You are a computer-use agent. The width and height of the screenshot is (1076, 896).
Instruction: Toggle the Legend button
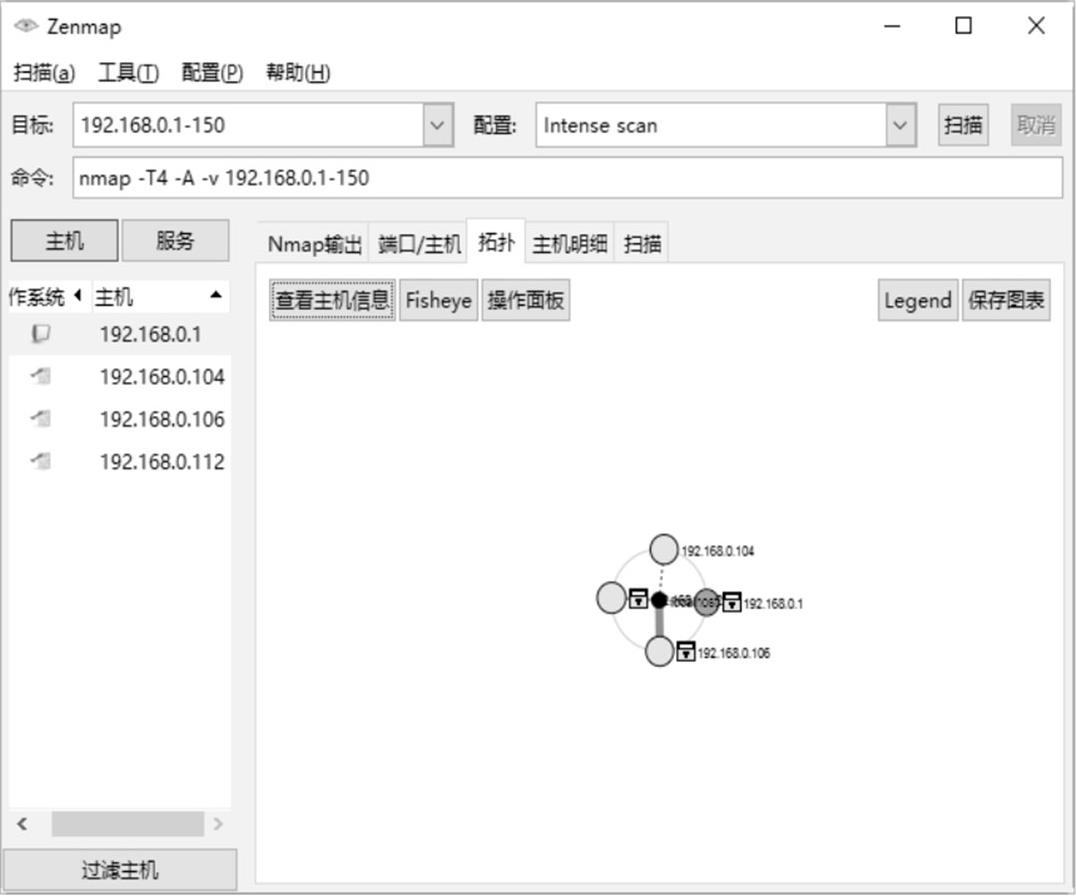pos(917,300)
